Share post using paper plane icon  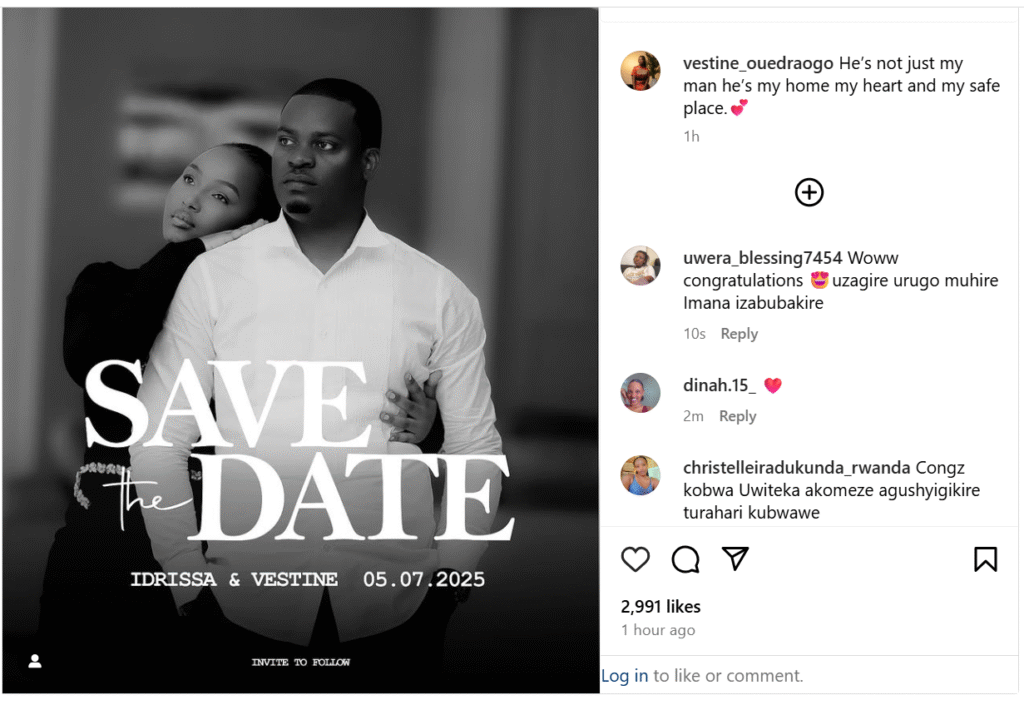click(735, 559)
